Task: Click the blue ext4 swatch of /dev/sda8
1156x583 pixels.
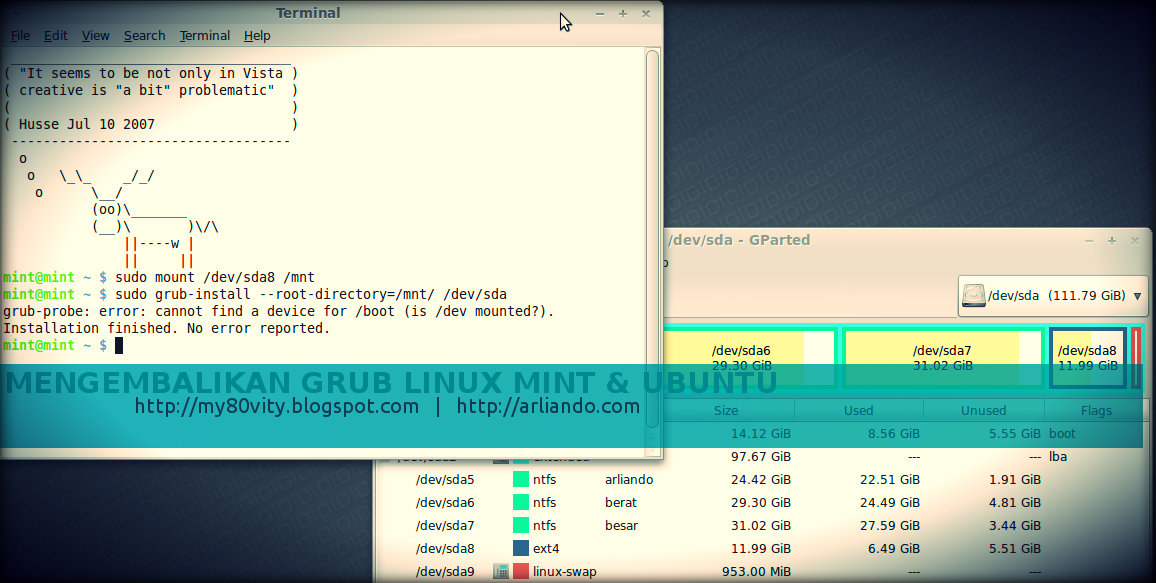Action: coord(521,548)
